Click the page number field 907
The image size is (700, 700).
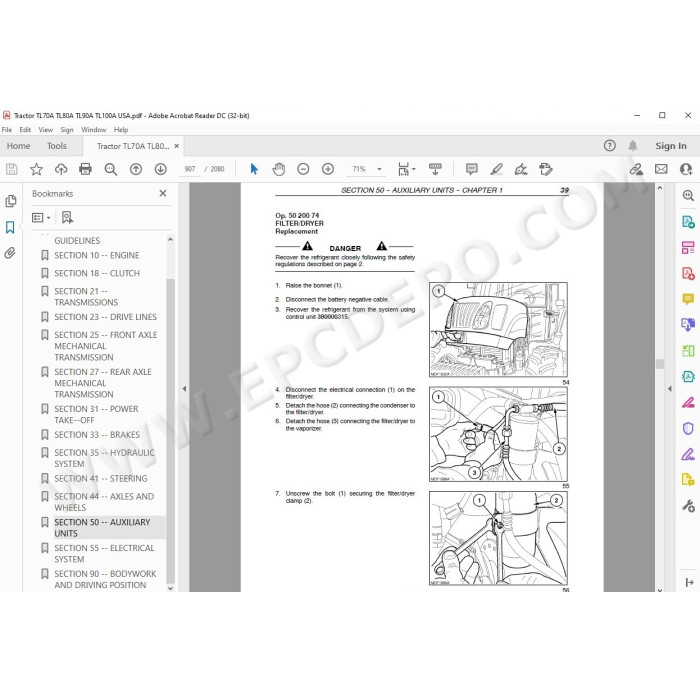click(x=190, y=169)
